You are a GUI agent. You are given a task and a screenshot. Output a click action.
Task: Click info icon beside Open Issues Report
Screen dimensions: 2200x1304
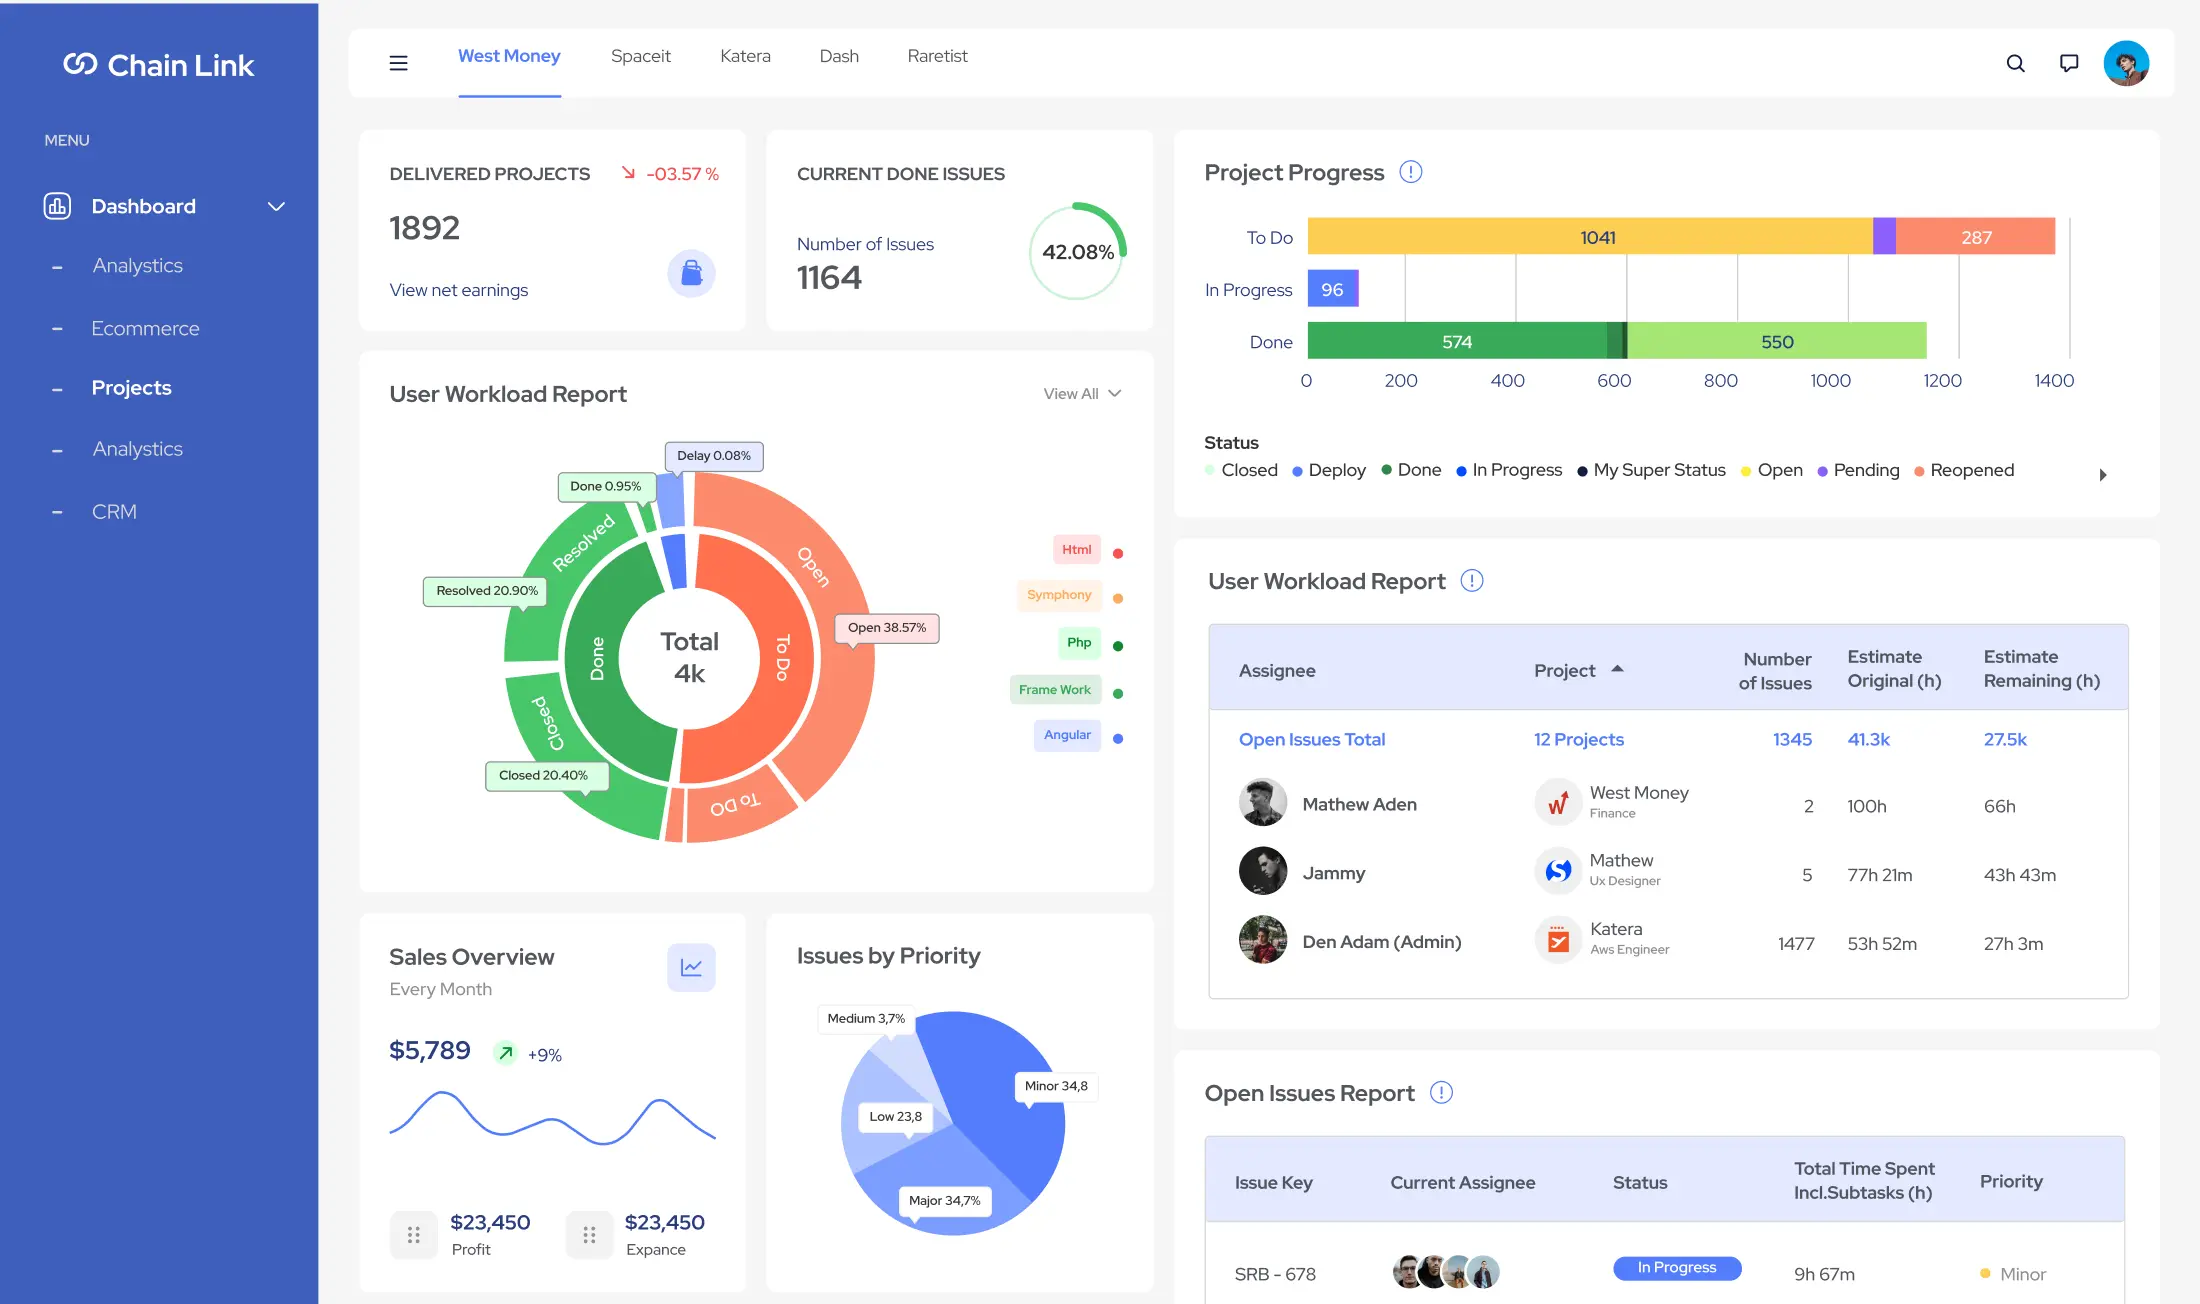tap(1441, 1092)
